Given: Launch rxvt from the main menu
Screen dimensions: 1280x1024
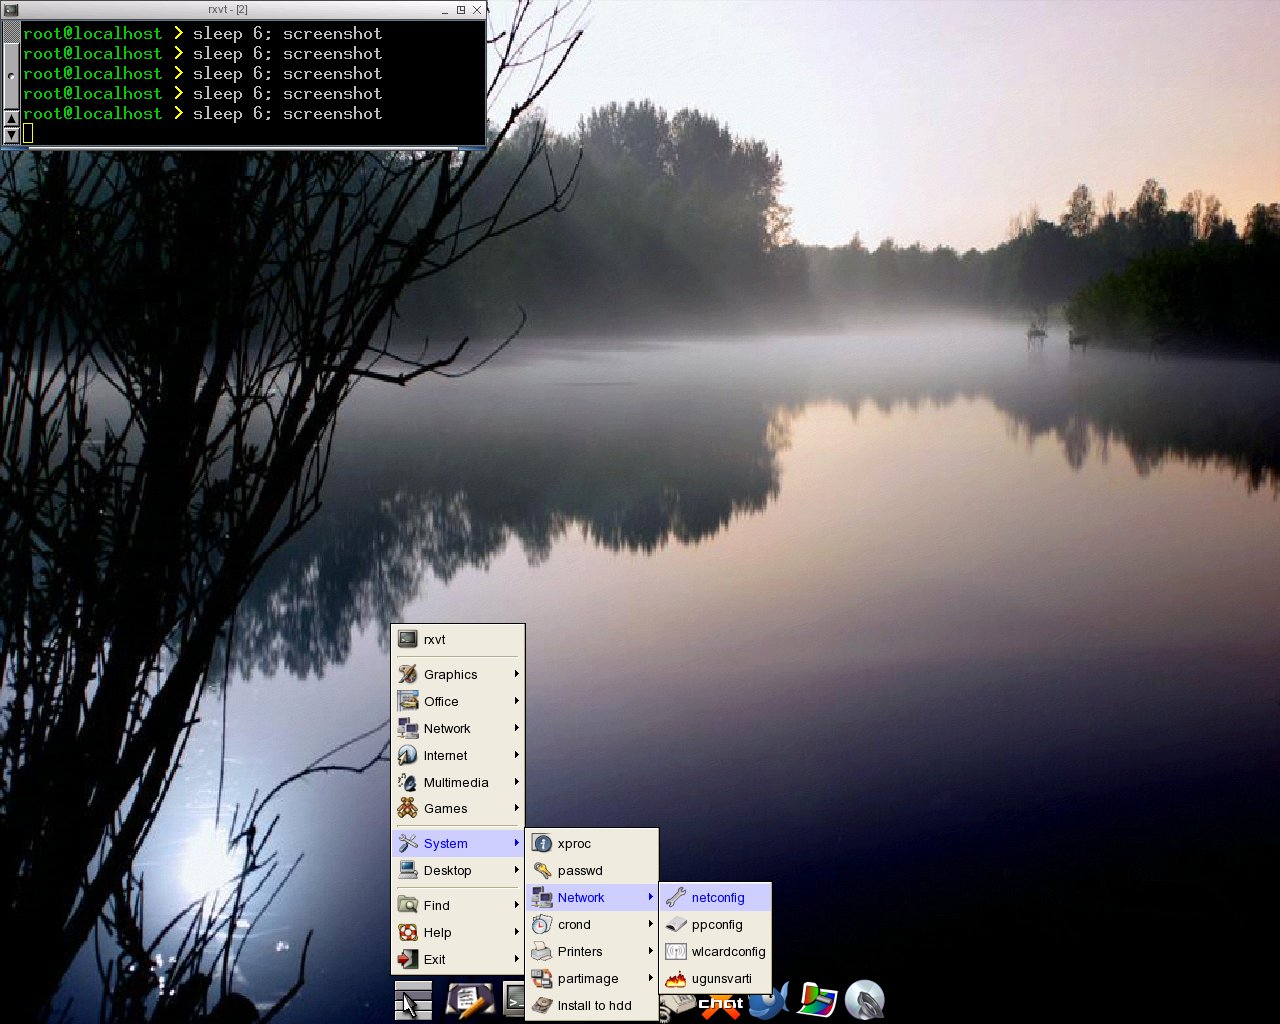Looking at the screenshot, I should point(458,639).
